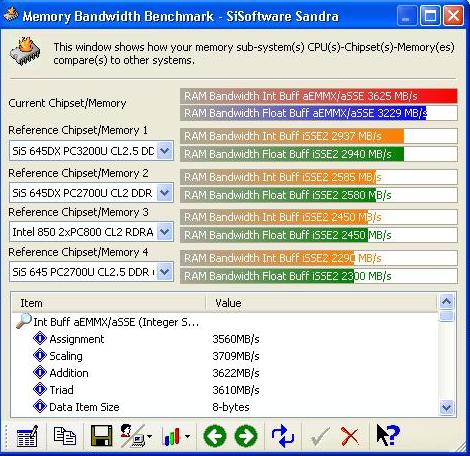This screenshot has width=470, height=456.
Task: Click the green Float Buff iSSE2 2940 MB/s bar
Action: (292, 154)
